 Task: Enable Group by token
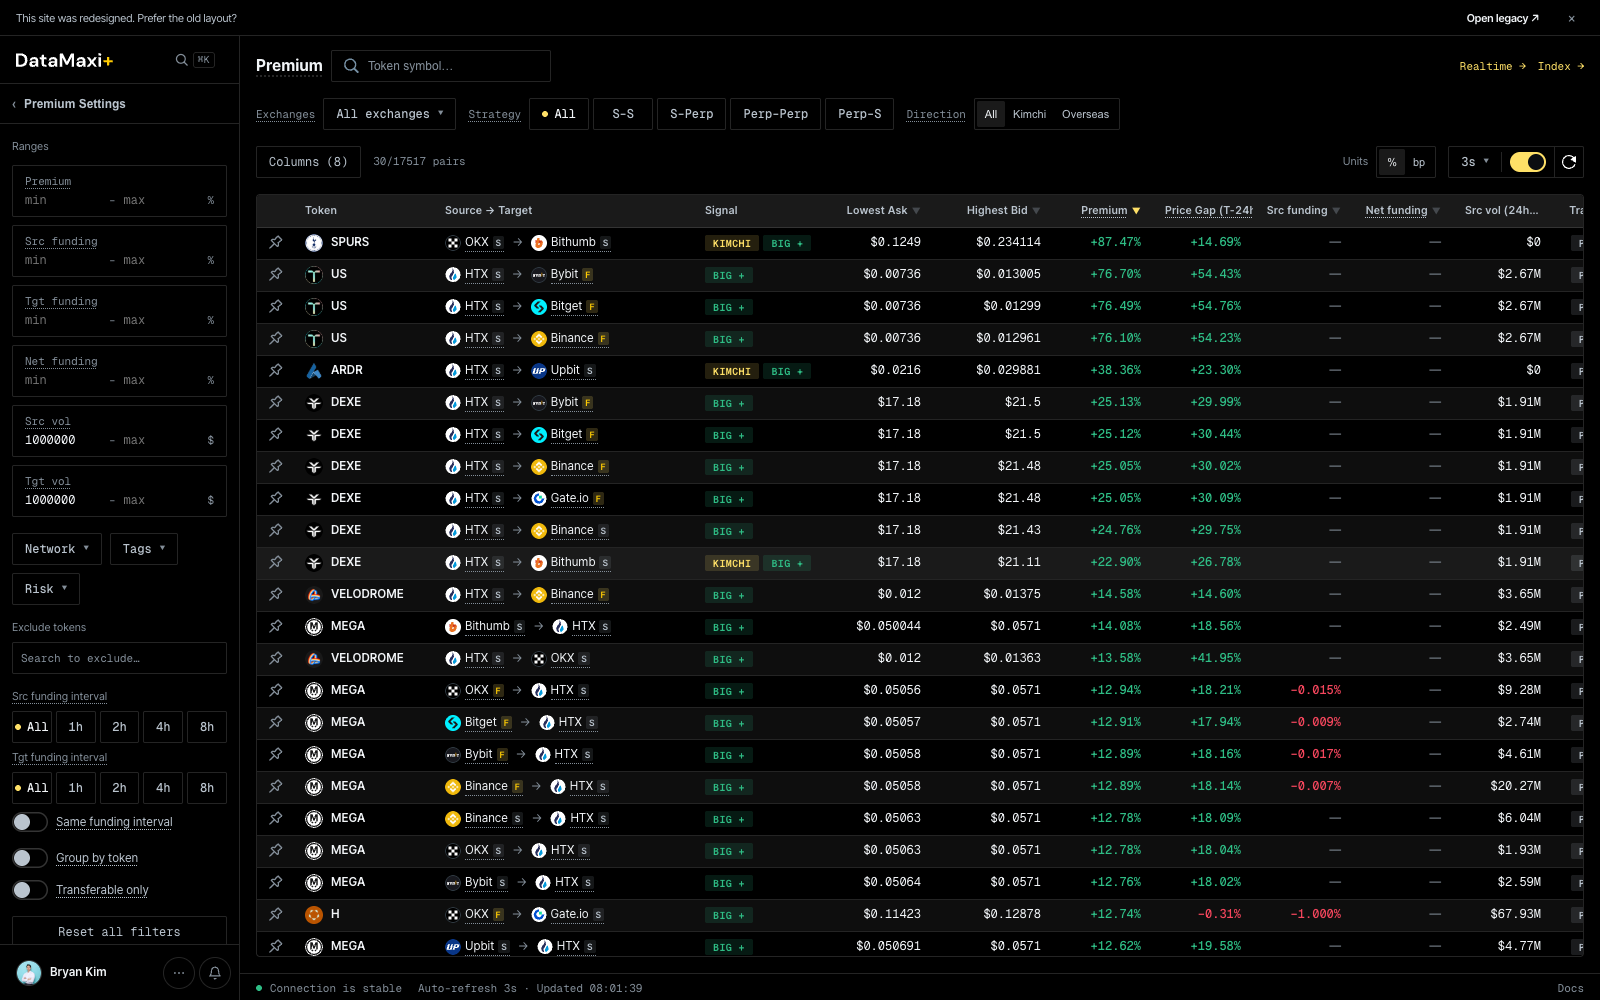30,858
